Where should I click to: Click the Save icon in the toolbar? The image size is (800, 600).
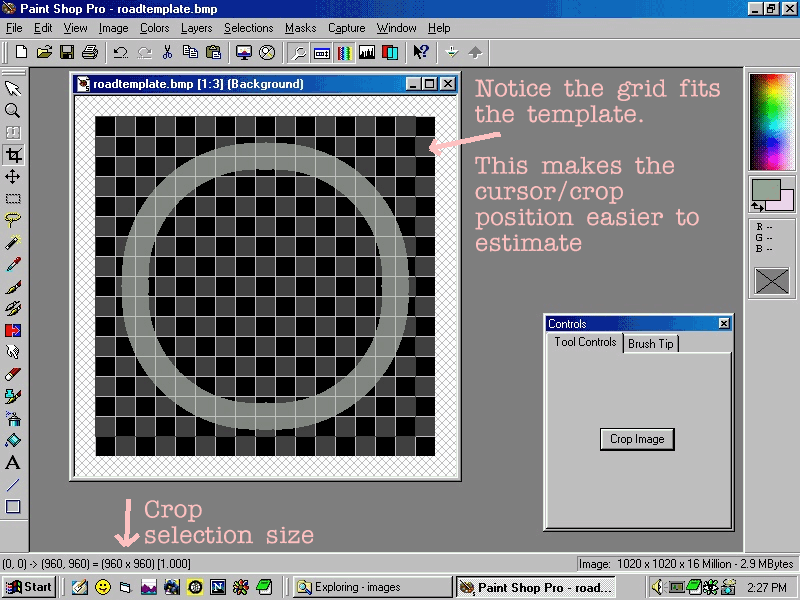[67, 52]
